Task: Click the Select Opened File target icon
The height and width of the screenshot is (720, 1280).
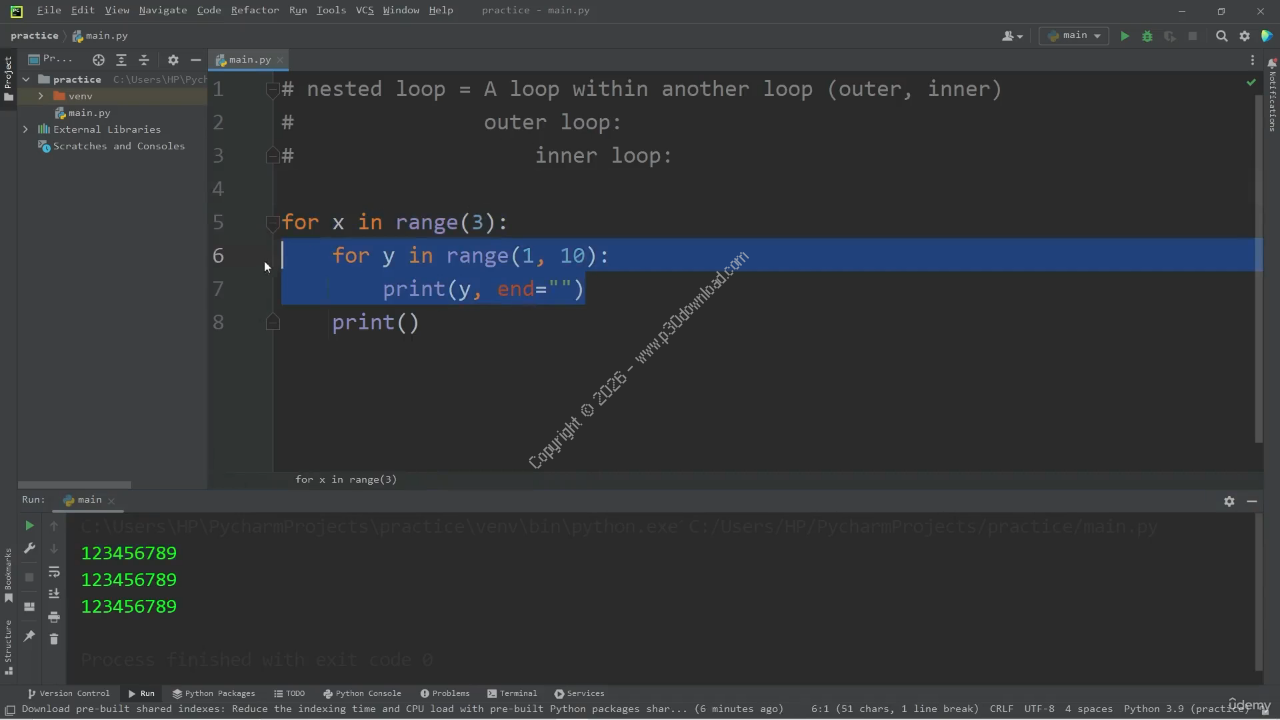Action: click(x=98, y=60)
